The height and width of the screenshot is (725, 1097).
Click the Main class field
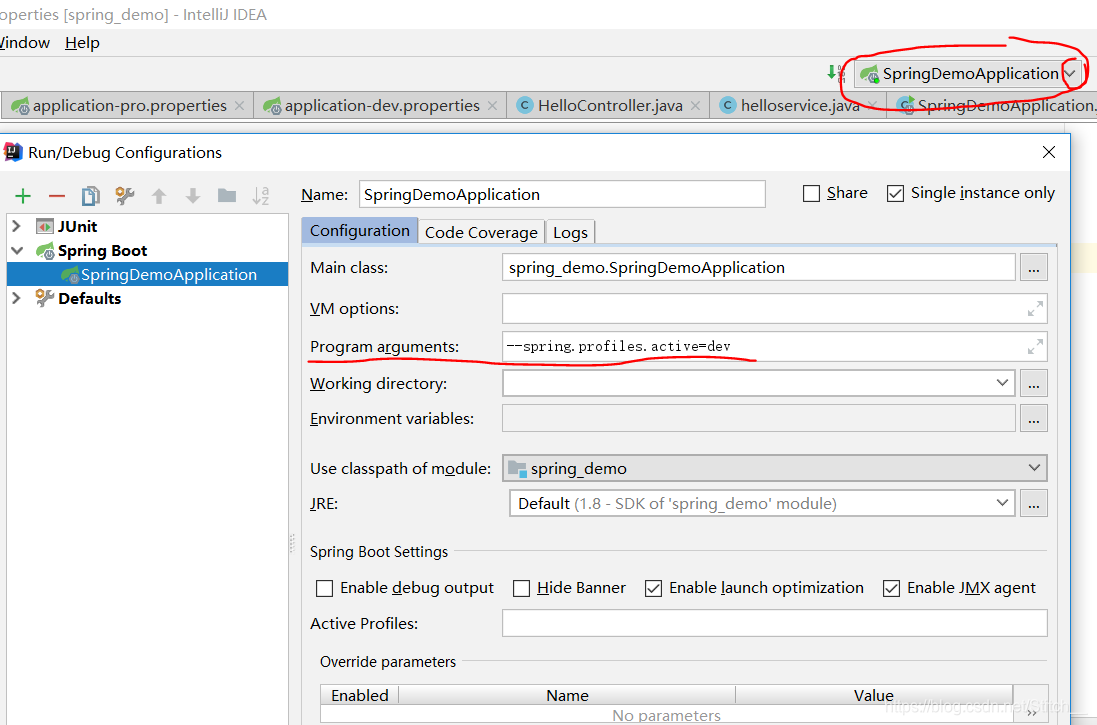[x=758, y=267]
